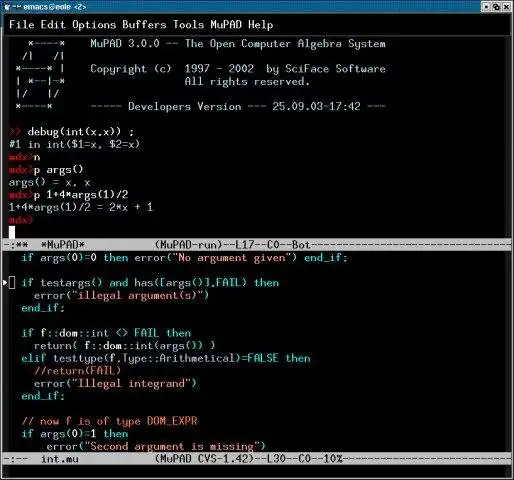Open the Options menu
This screenshot has width=514, height=480.
(x=94, y=25)
